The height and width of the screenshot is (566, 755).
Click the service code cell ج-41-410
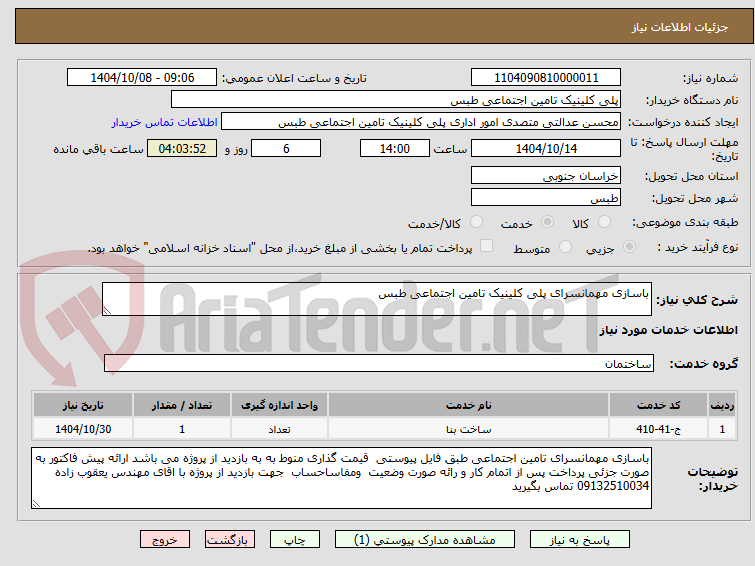(x=658, y=429)
